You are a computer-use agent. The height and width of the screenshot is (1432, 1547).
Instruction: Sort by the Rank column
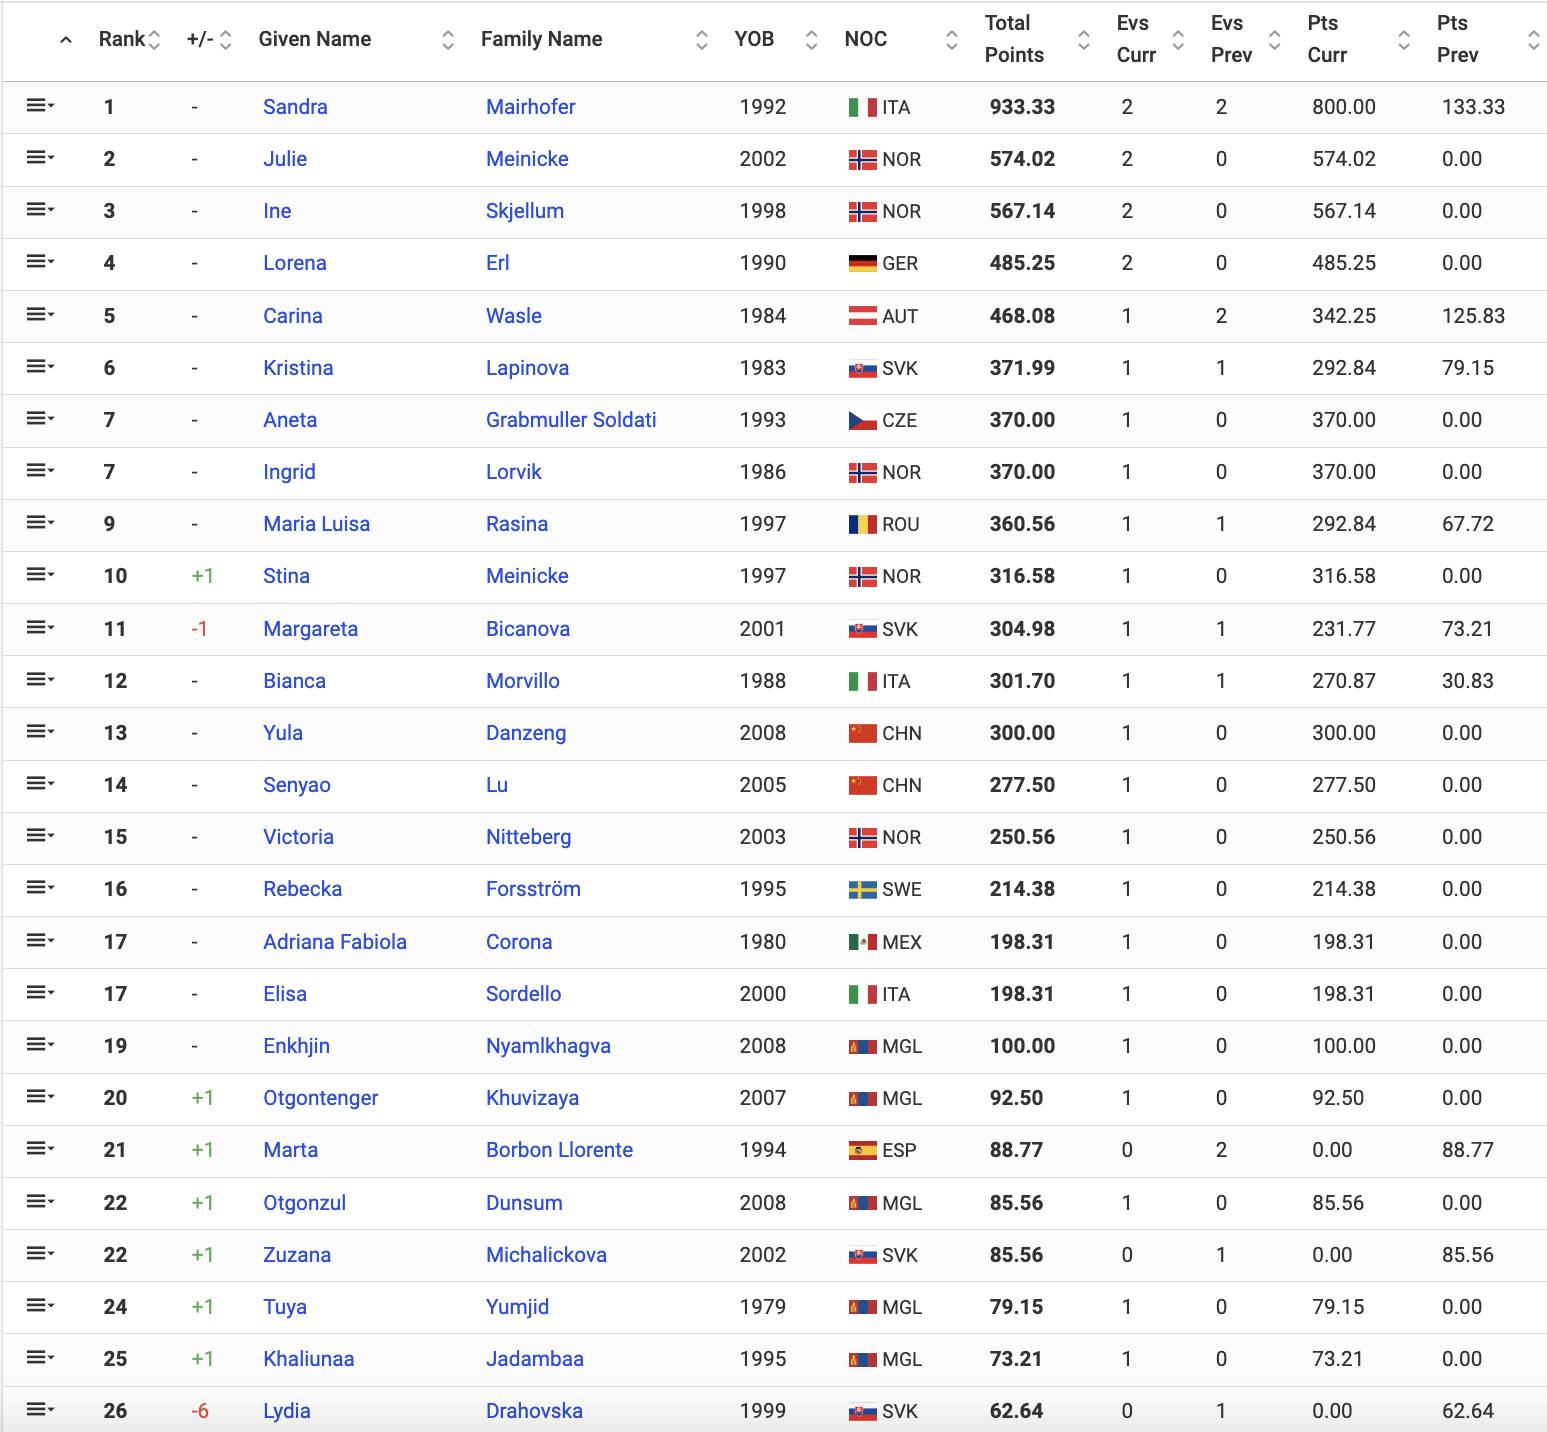122,39
